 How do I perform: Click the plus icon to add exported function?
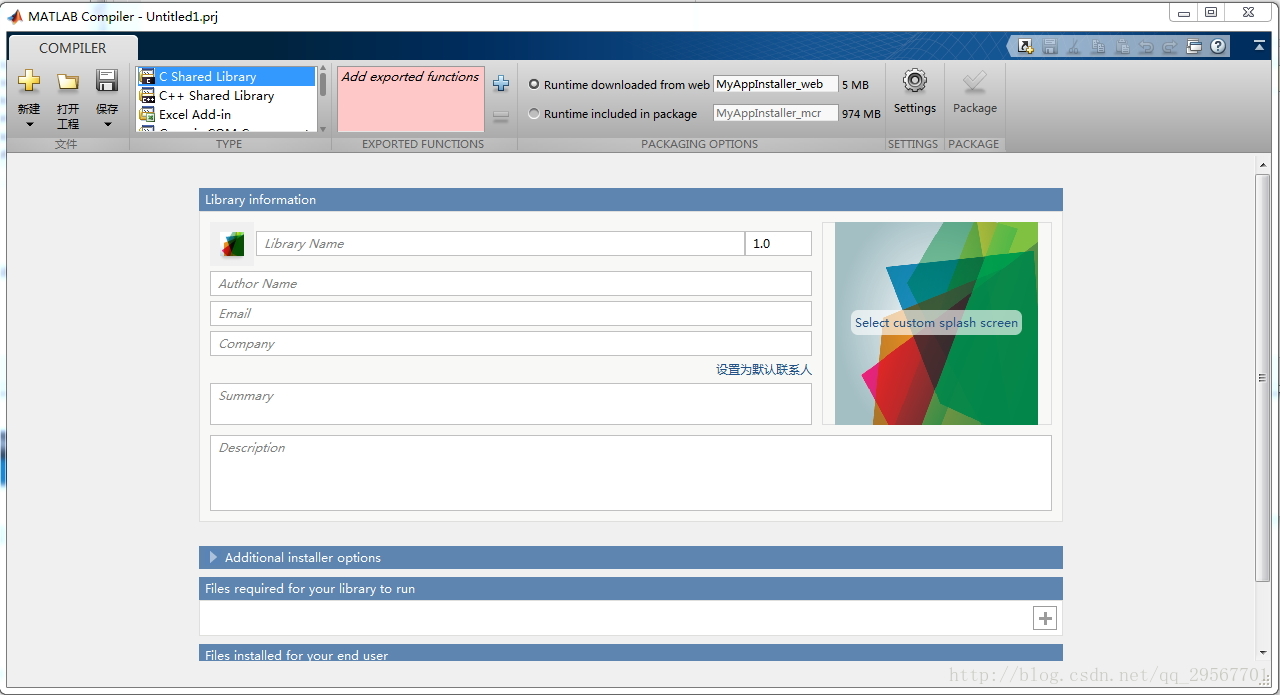[x=501, y=84]
